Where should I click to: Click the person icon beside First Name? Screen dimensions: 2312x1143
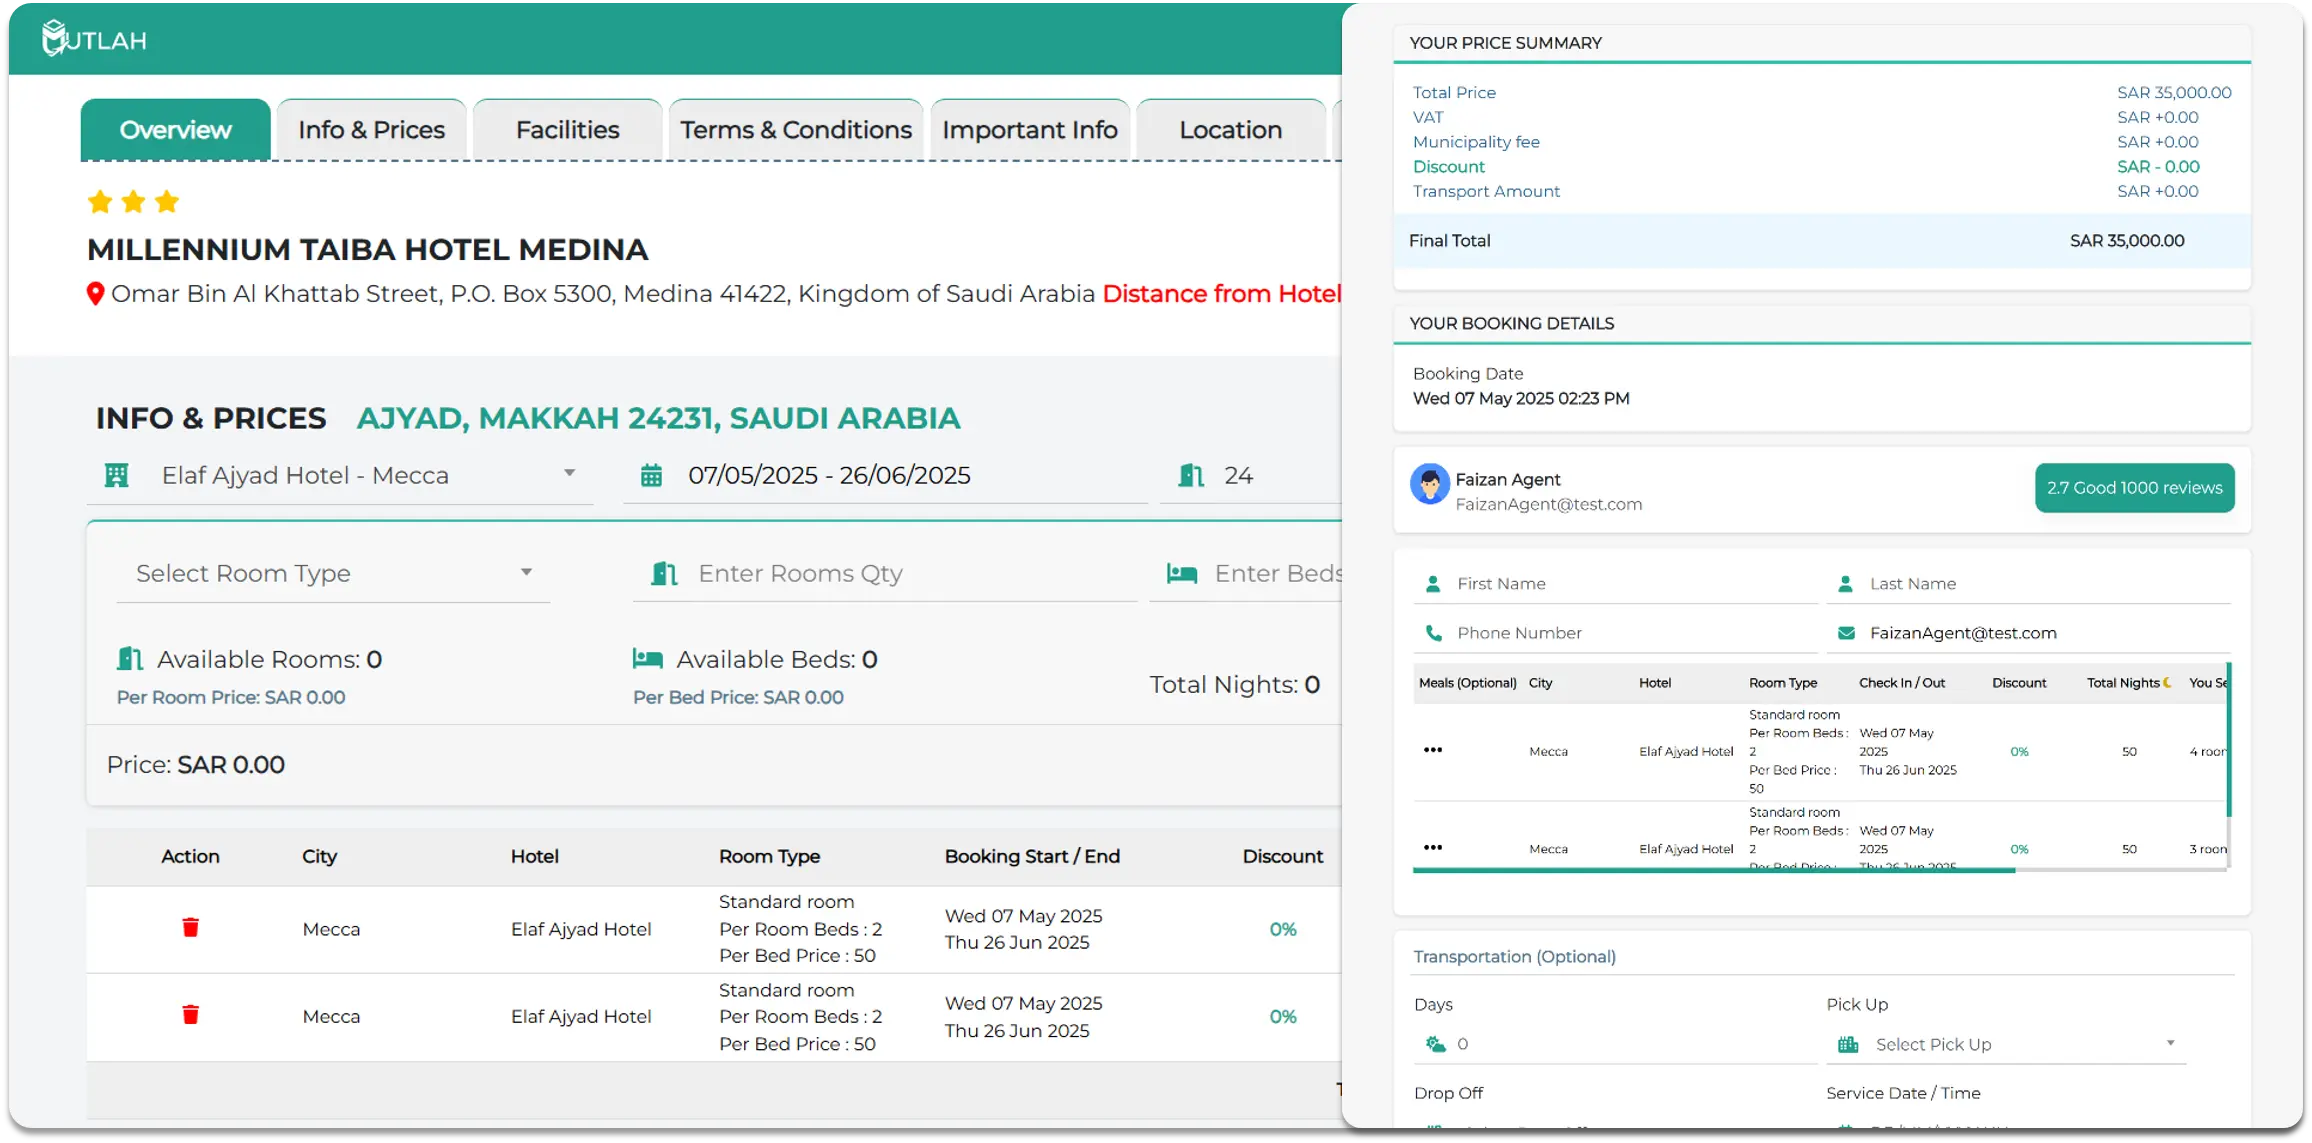pyautogui.click(x=1433, y=584)
